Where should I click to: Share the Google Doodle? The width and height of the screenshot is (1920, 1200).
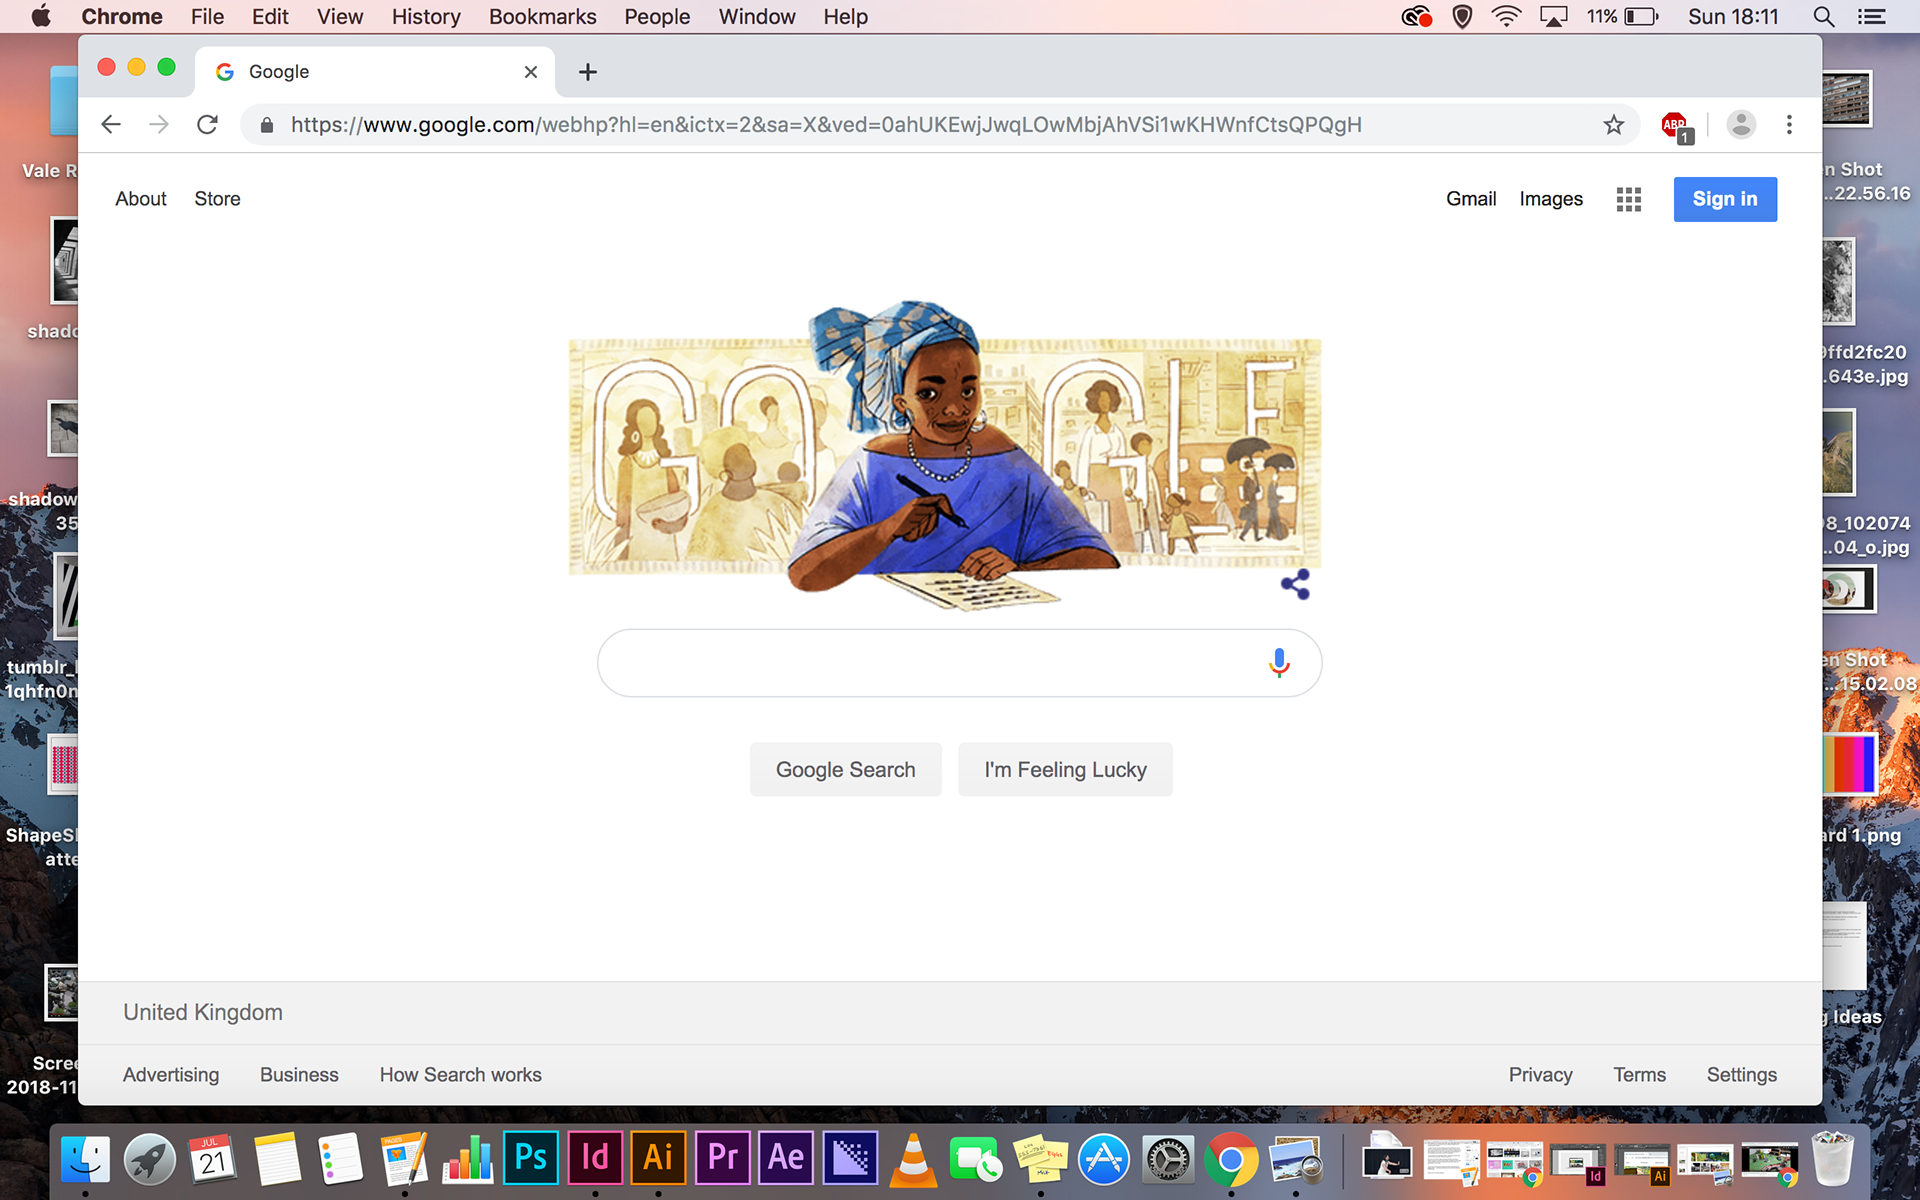[1295, 584]
